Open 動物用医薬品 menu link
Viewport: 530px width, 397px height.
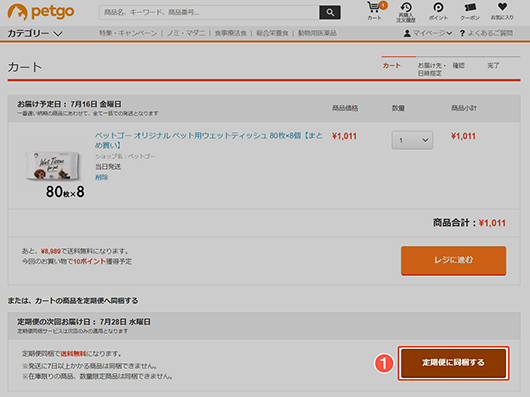pos(317,33)
